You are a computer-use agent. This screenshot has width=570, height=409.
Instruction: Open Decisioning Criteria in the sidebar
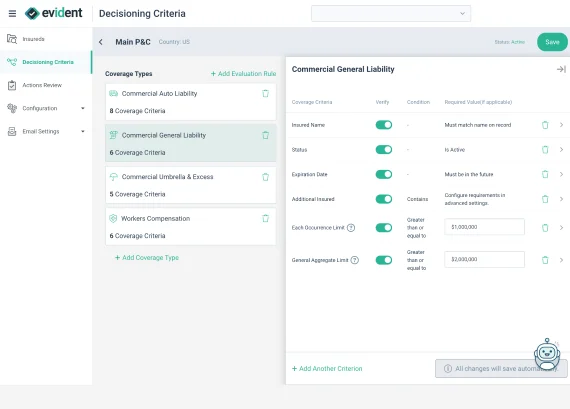coord(46,62)
